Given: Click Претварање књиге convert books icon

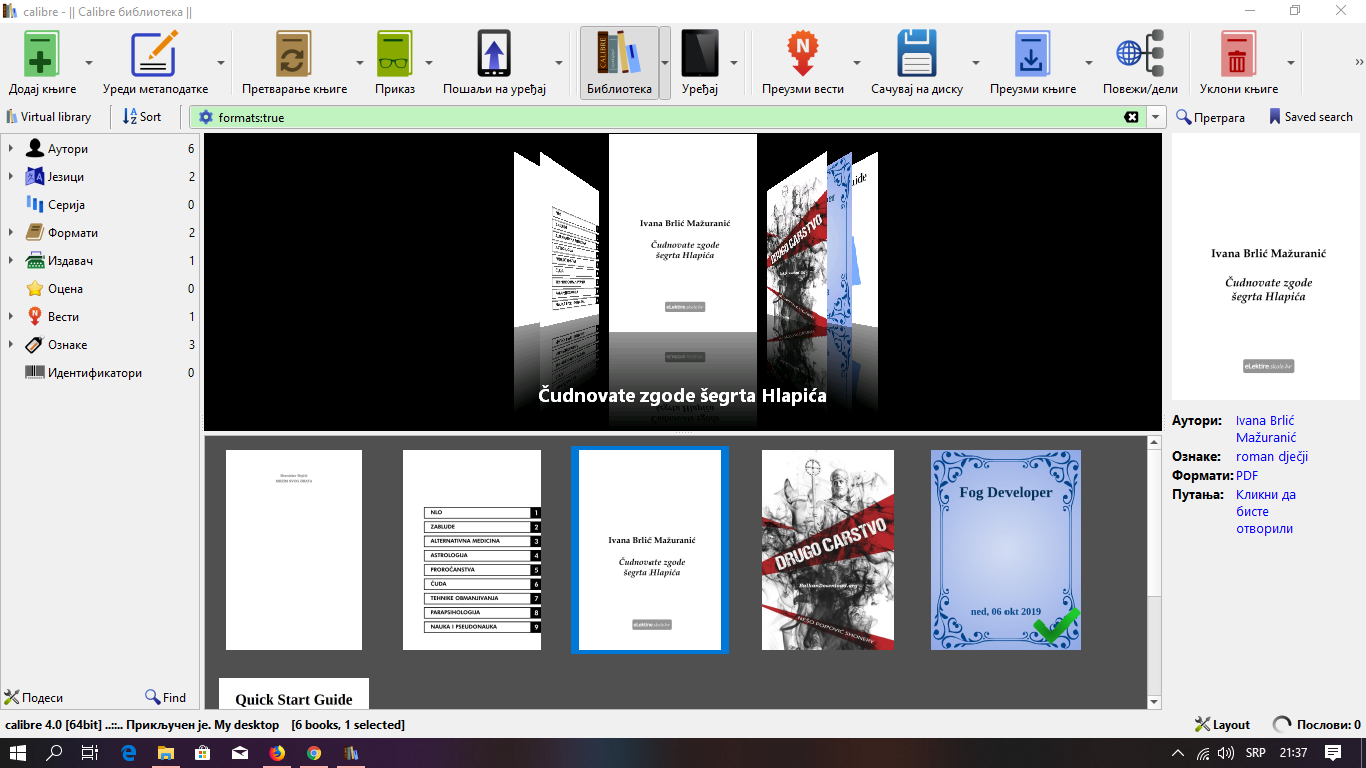Looking at the screenshot, I should coord(295,53).
